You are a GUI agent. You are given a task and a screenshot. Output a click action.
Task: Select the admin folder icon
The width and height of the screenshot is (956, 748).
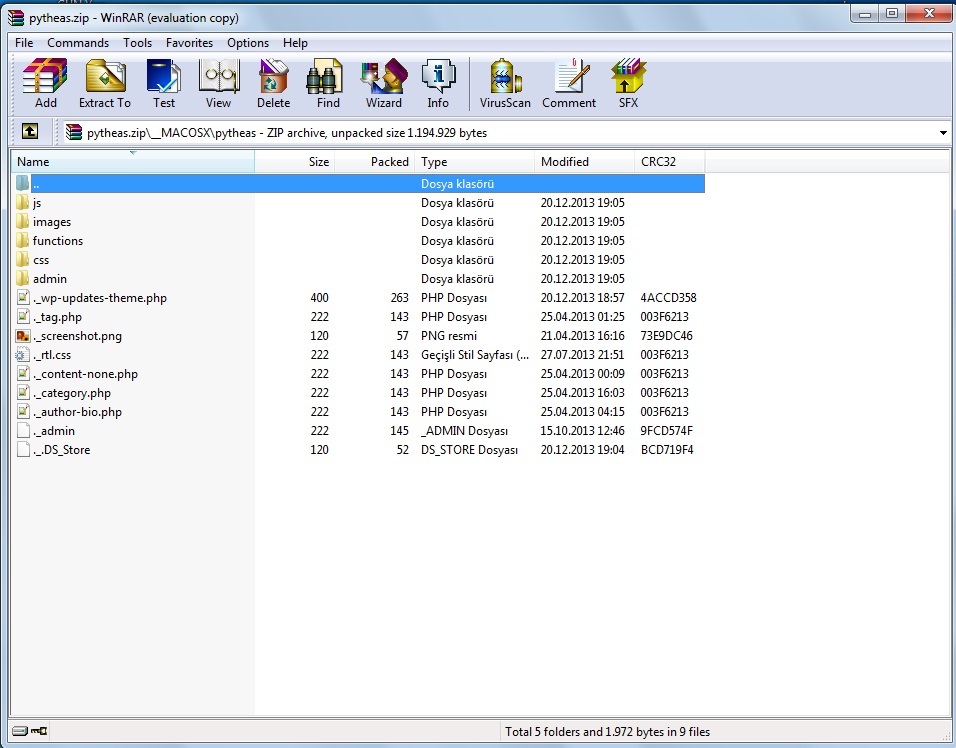pos(23,278)
